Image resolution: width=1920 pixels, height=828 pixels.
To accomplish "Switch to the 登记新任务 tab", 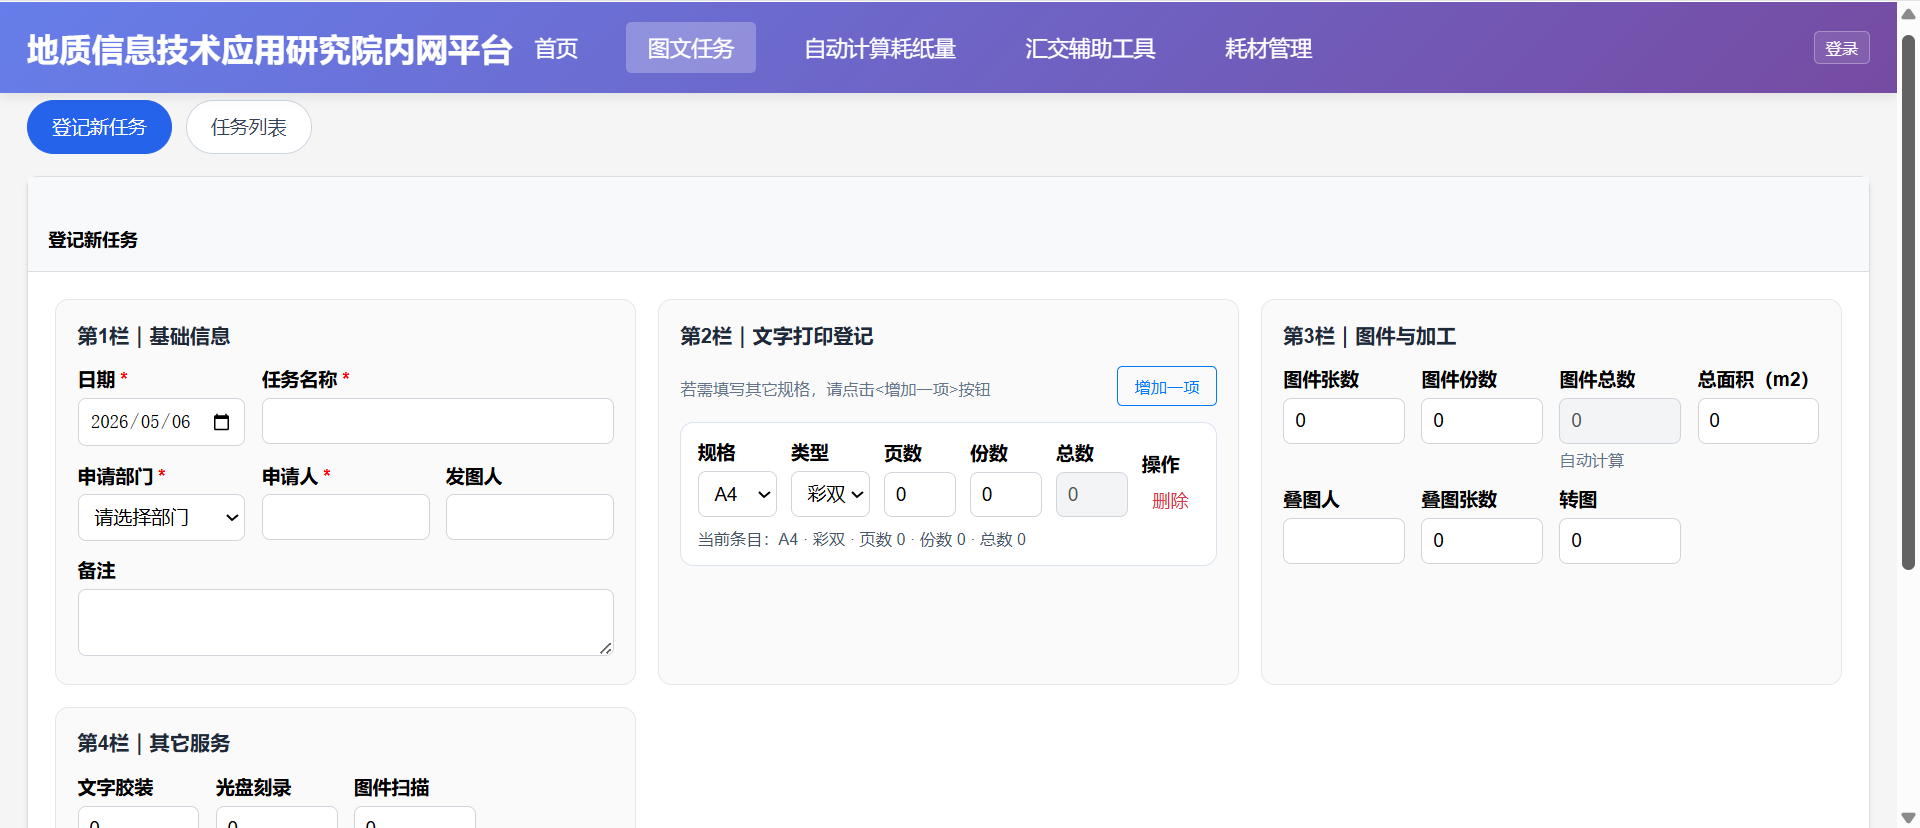I will [99, 127].
